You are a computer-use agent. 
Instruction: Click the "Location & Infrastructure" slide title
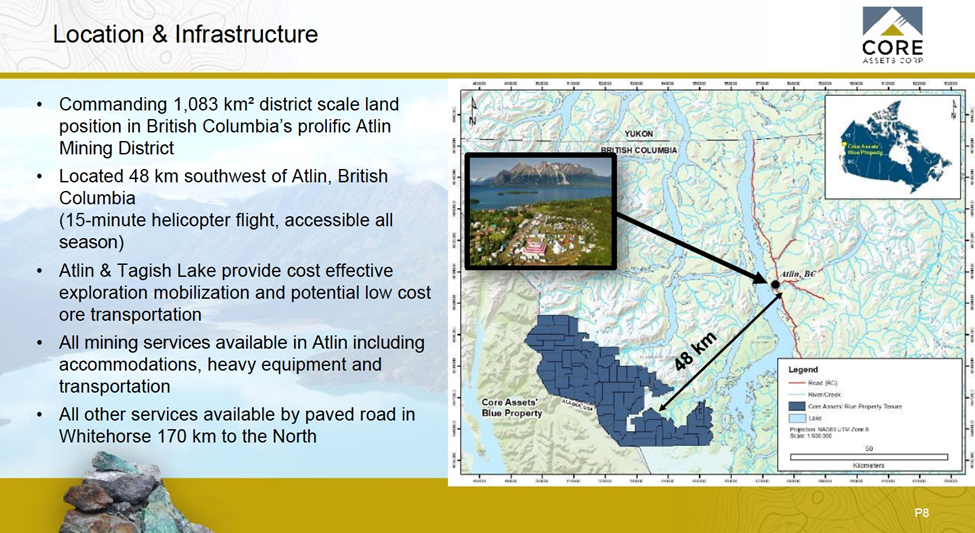click(x=185, y=35)
